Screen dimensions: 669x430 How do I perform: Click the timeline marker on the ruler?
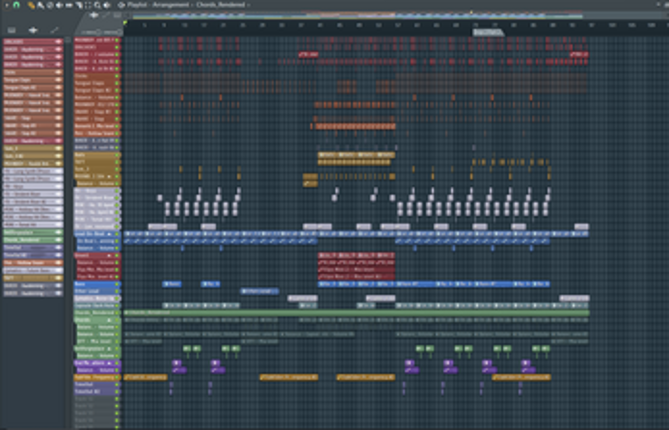(488, 32)
